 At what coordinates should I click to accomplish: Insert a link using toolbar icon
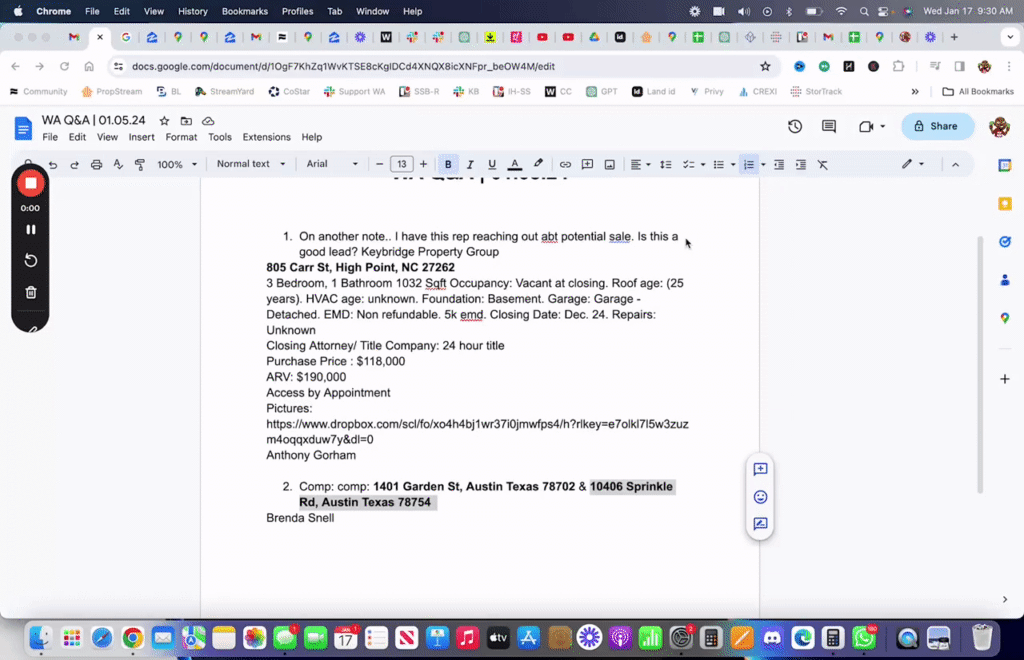coord(566,165)
